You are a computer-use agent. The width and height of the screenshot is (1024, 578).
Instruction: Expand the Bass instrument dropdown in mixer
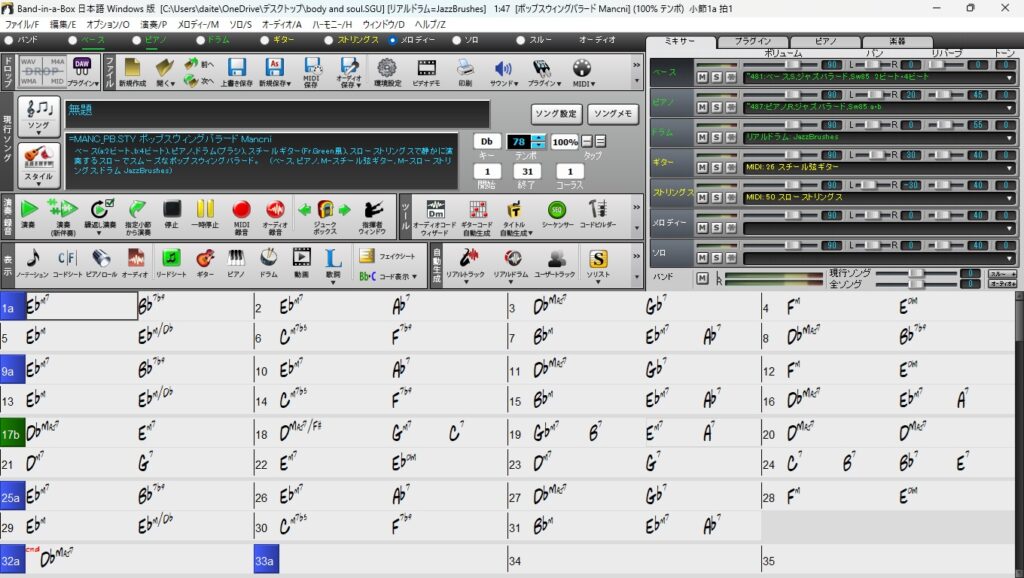point(1010,77)
